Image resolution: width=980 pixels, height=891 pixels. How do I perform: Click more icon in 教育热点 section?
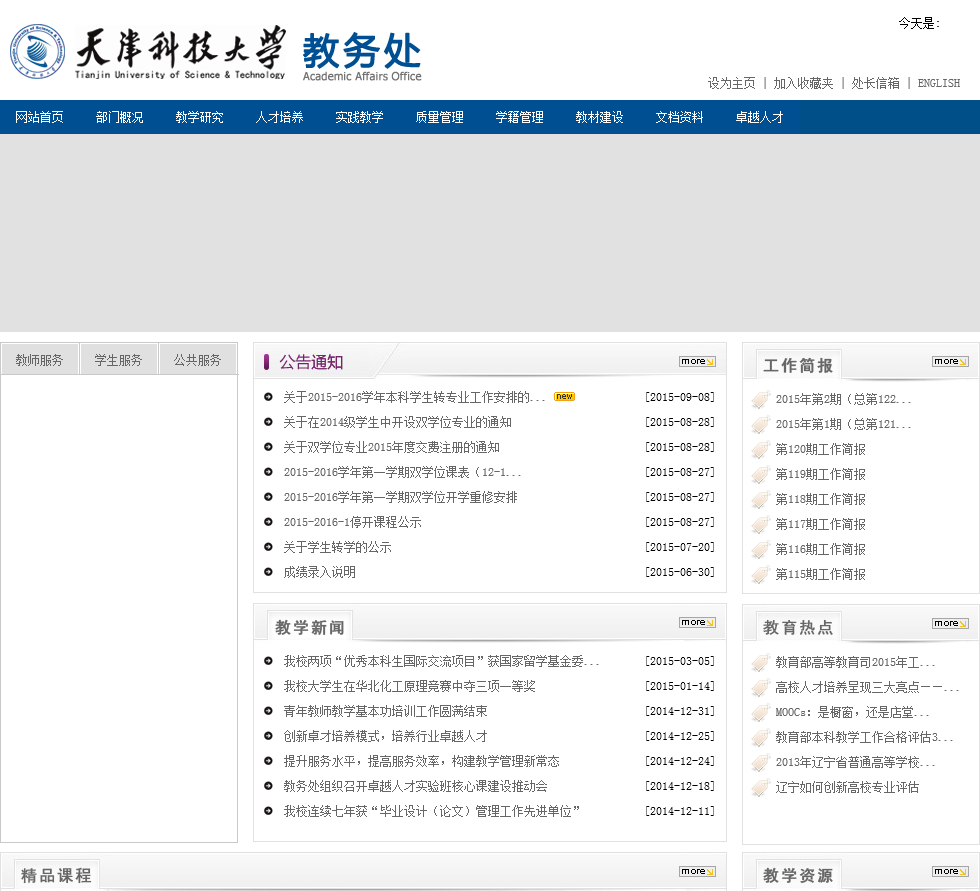(x=950, y=624)
